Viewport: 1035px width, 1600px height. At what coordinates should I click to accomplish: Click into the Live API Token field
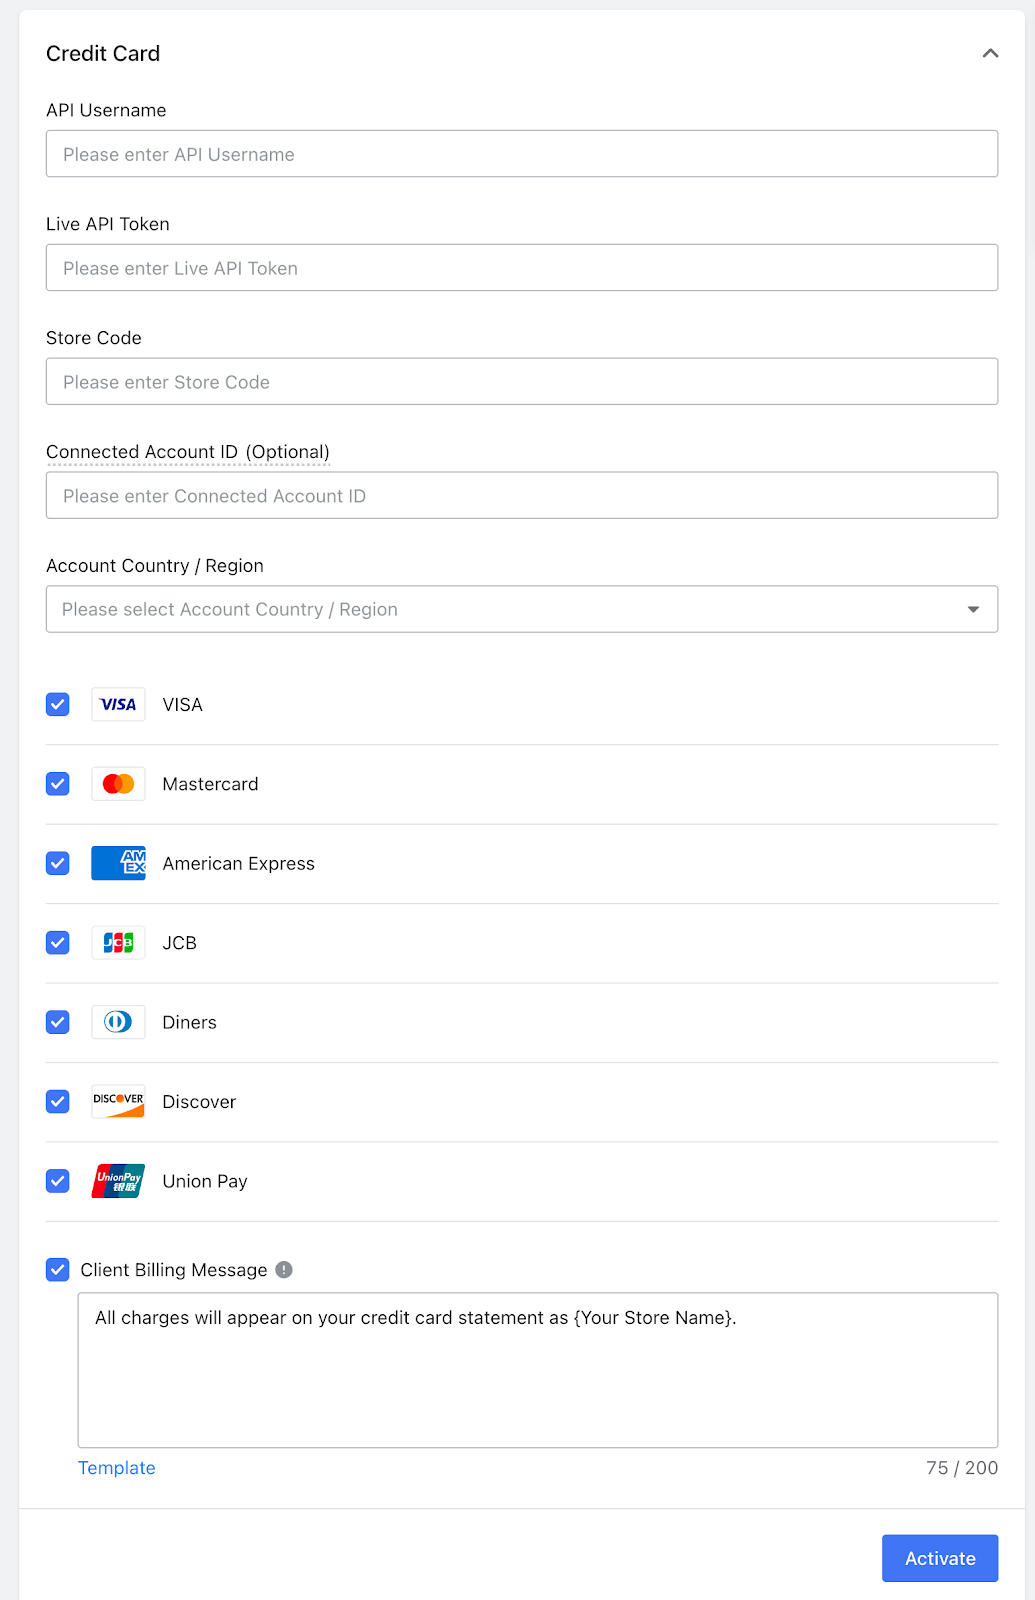[521, 268]
